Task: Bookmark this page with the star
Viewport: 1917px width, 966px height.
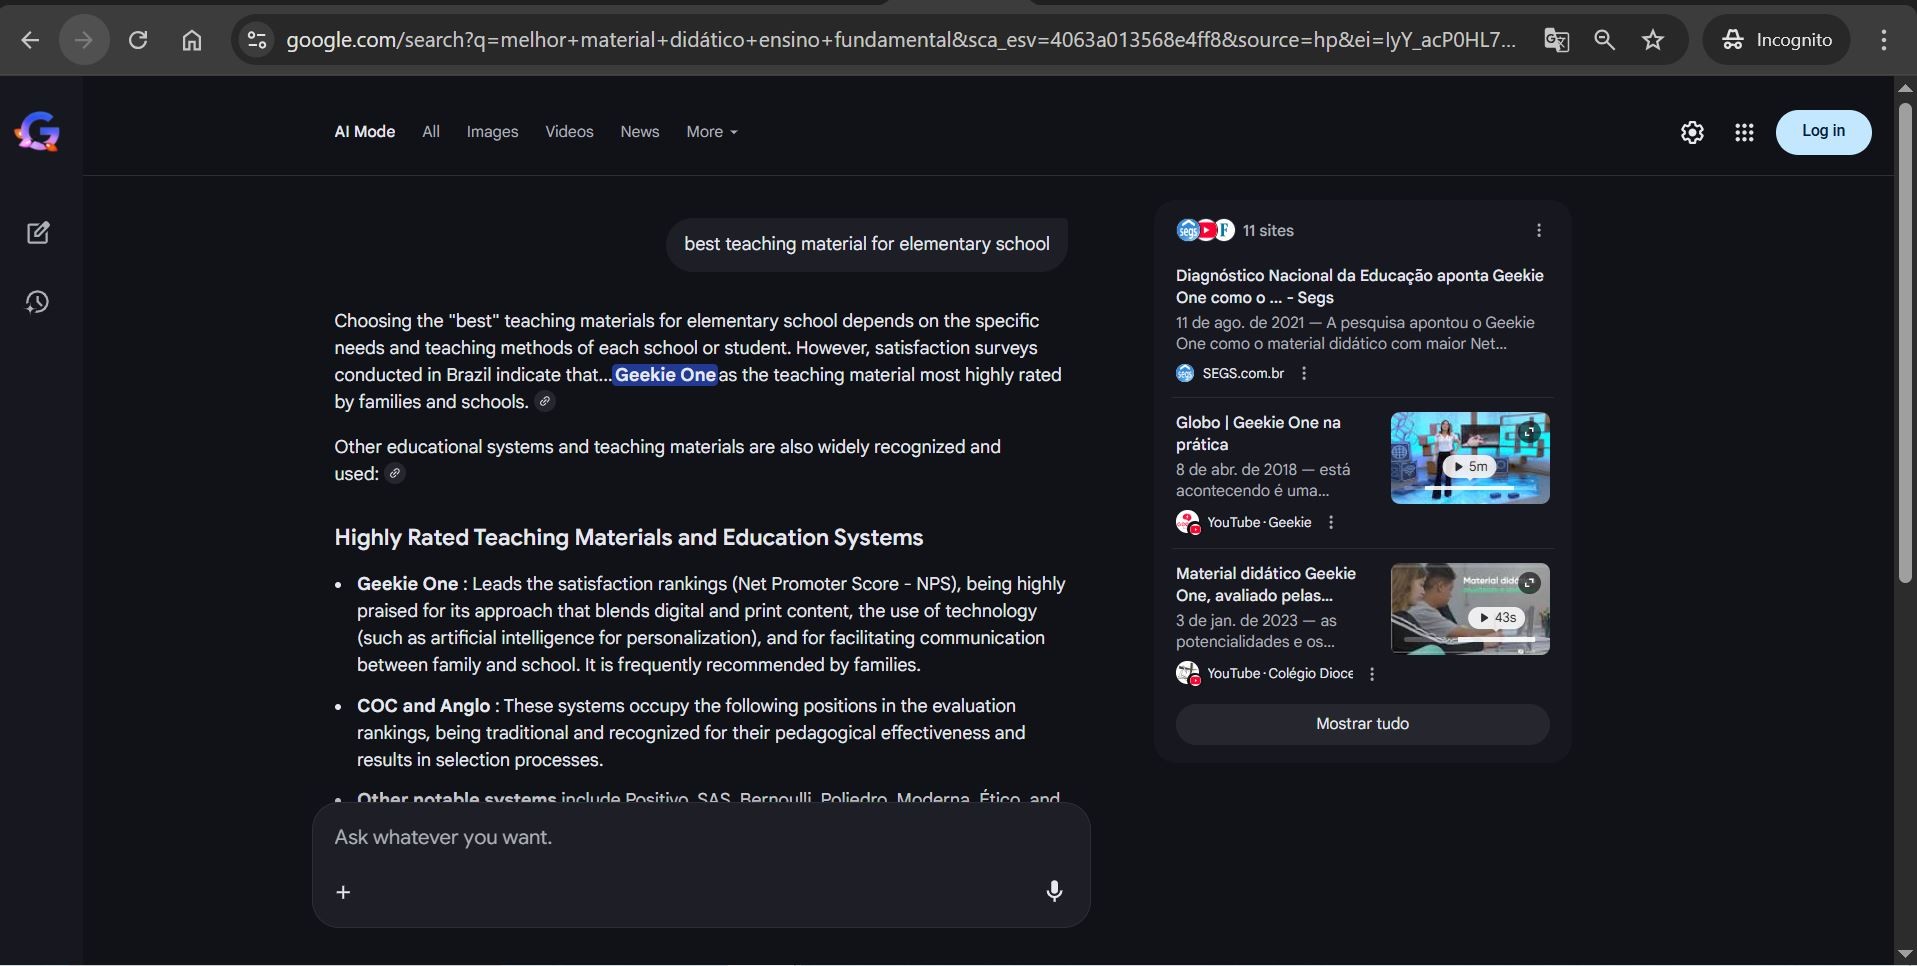Action: pyautogui.click(x=1654, y=40)
